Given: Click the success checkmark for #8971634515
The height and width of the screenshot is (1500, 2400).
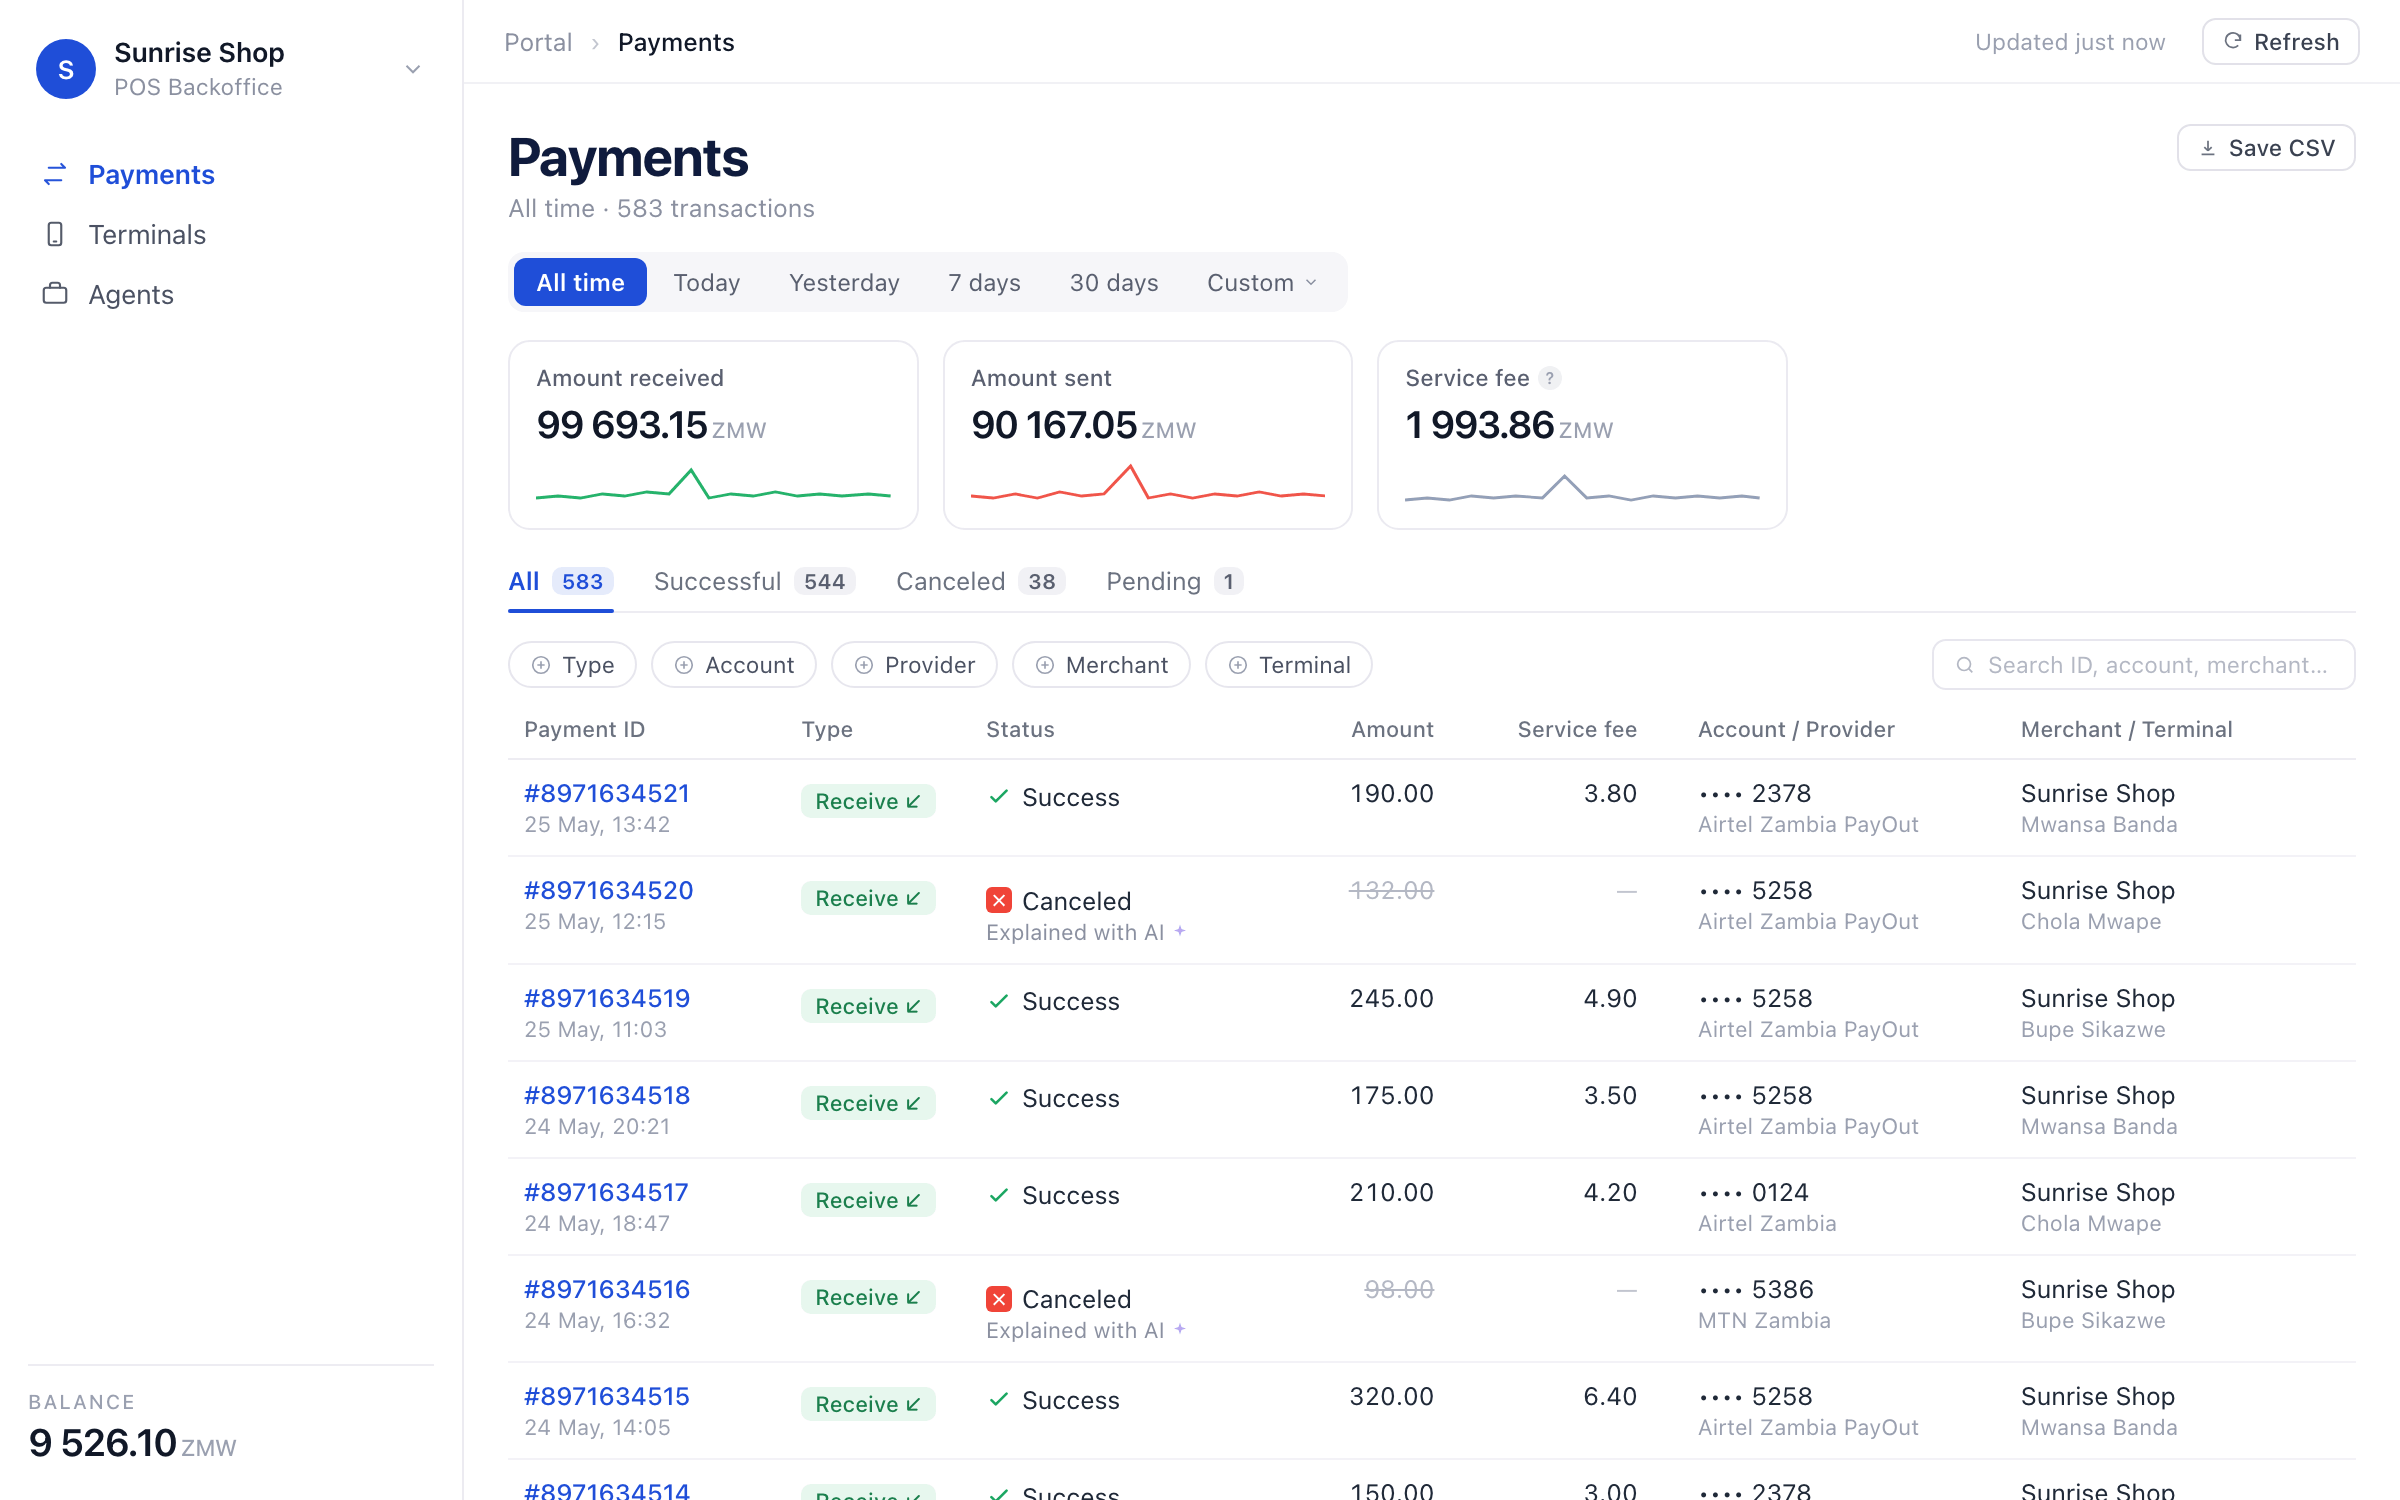Looking at the screenshot, I should coord(998,1400).
